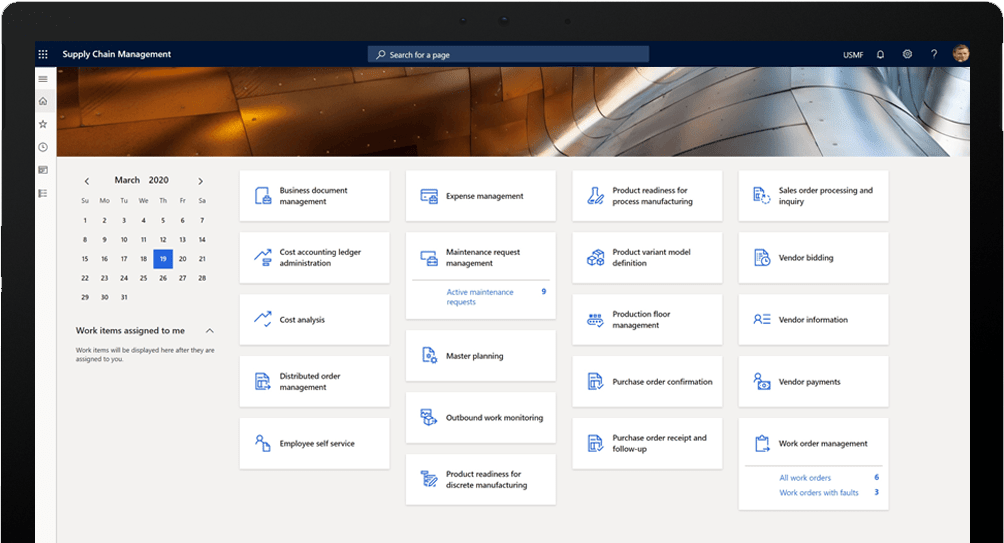The height and width of the screenshot is (543, 1004).
Task: Click the Maintenance request management icon
Action: click(429, 257)
